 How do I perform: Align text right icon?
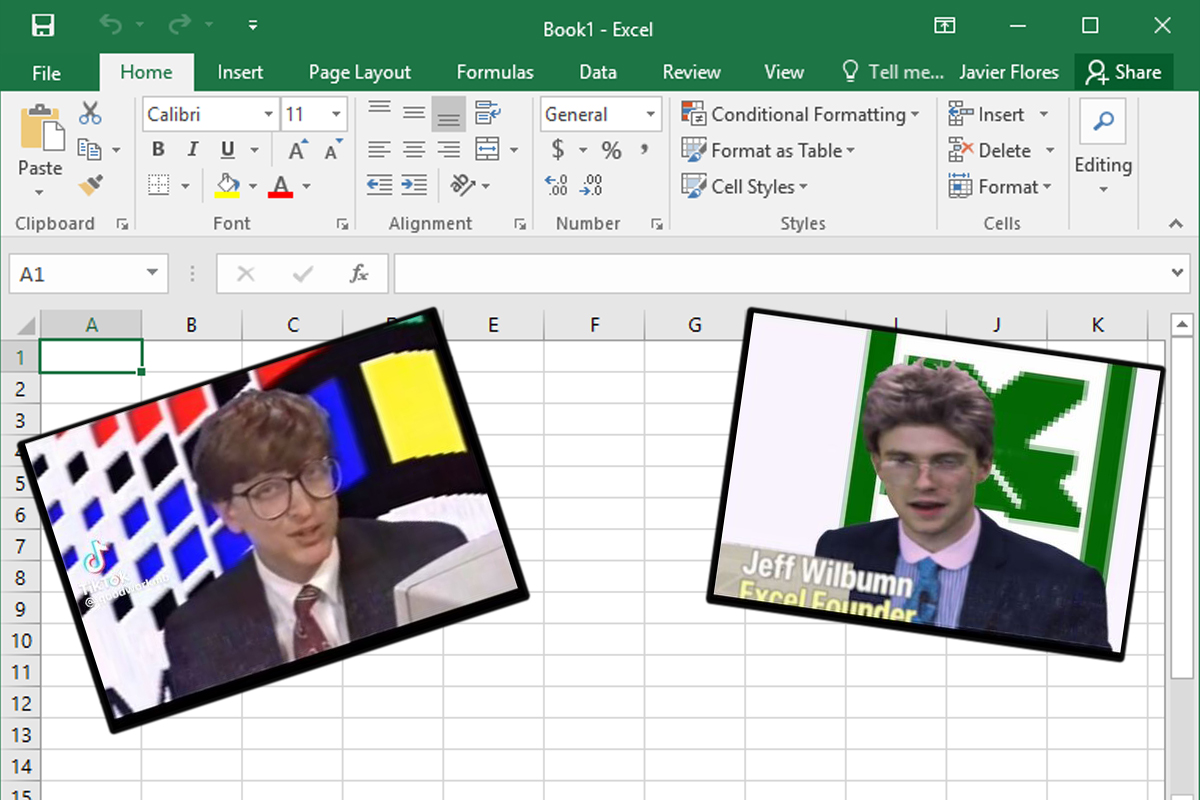pos(449,150)
